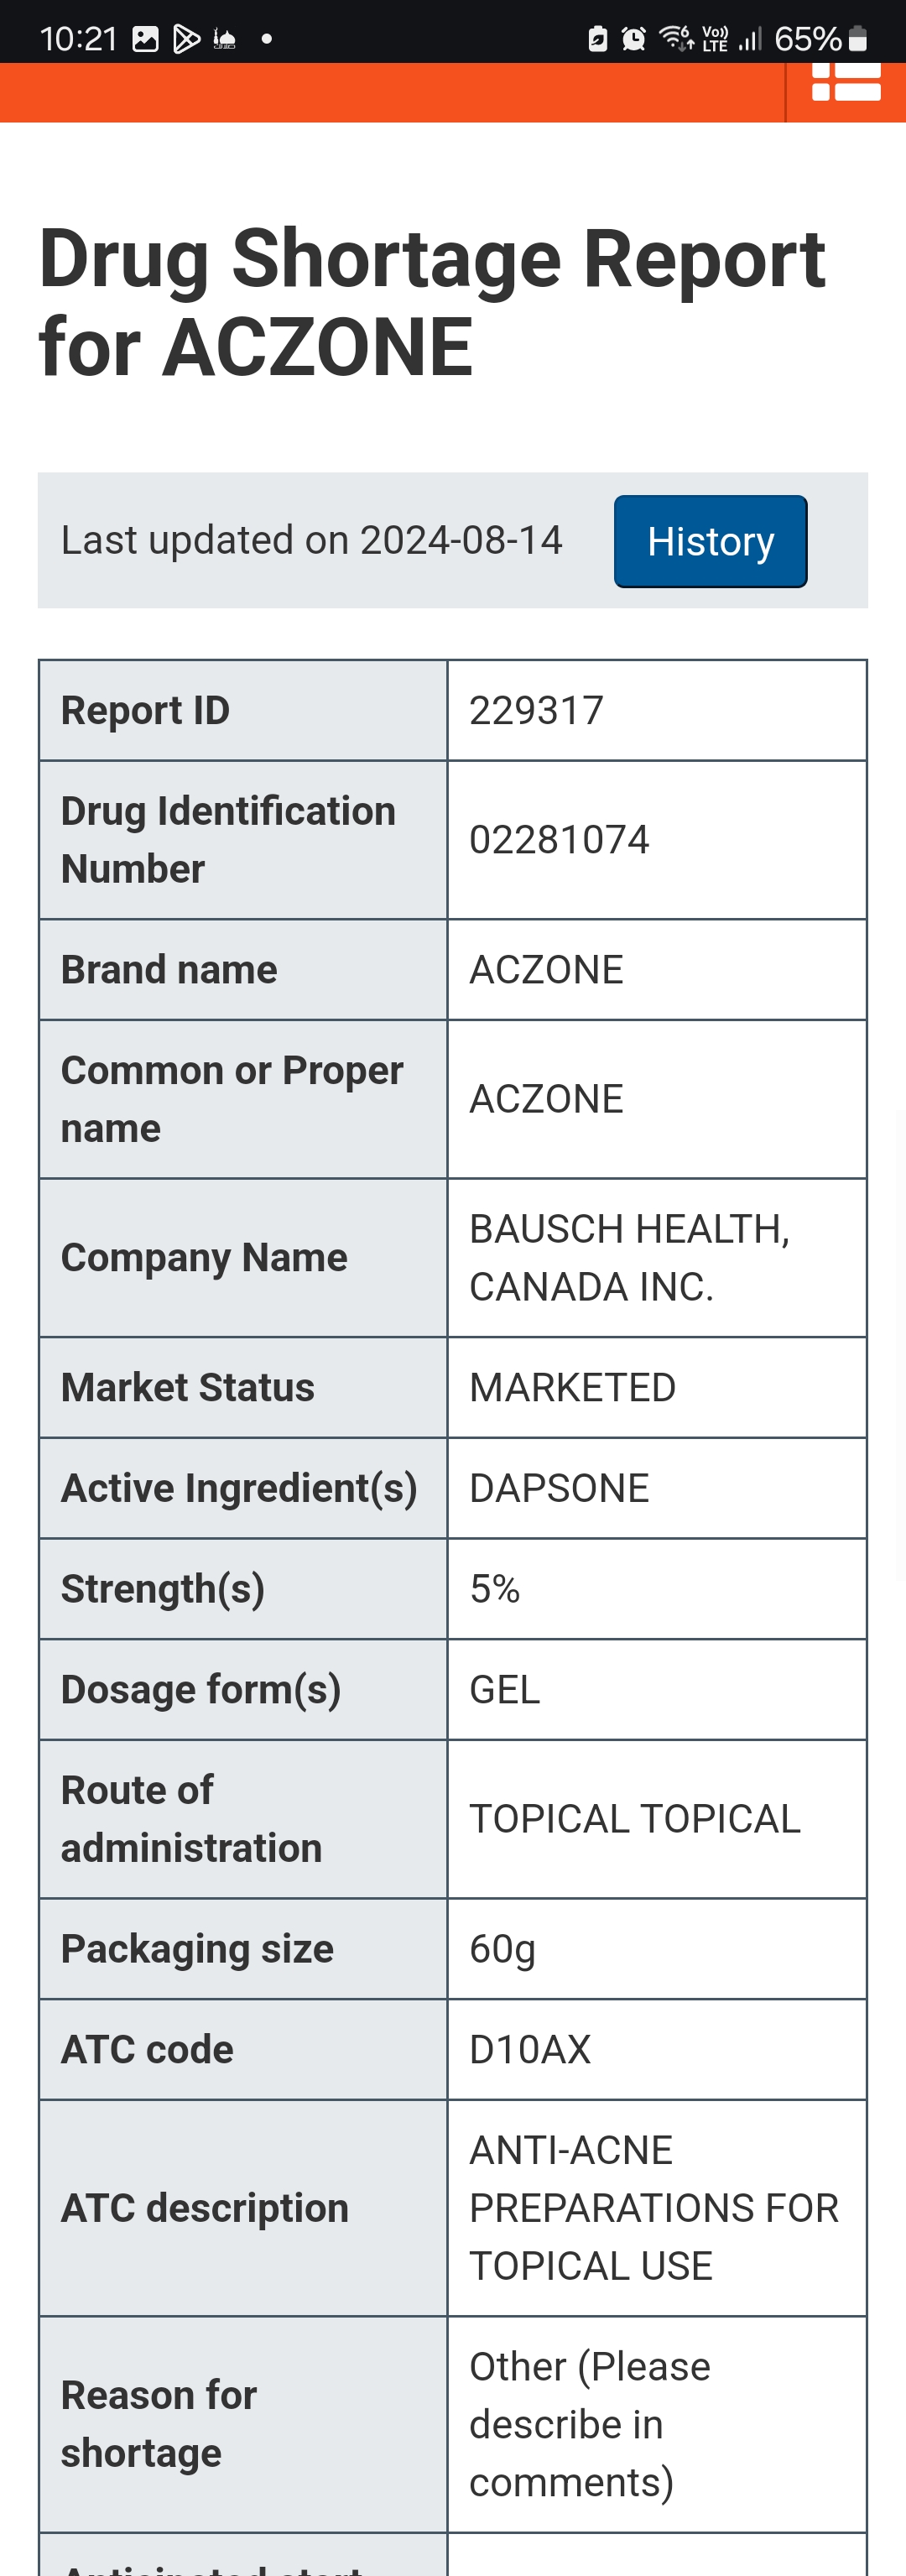Tap the Reason for shortage label
This screenshot has width=906, height=2576.
point(159,2424)
